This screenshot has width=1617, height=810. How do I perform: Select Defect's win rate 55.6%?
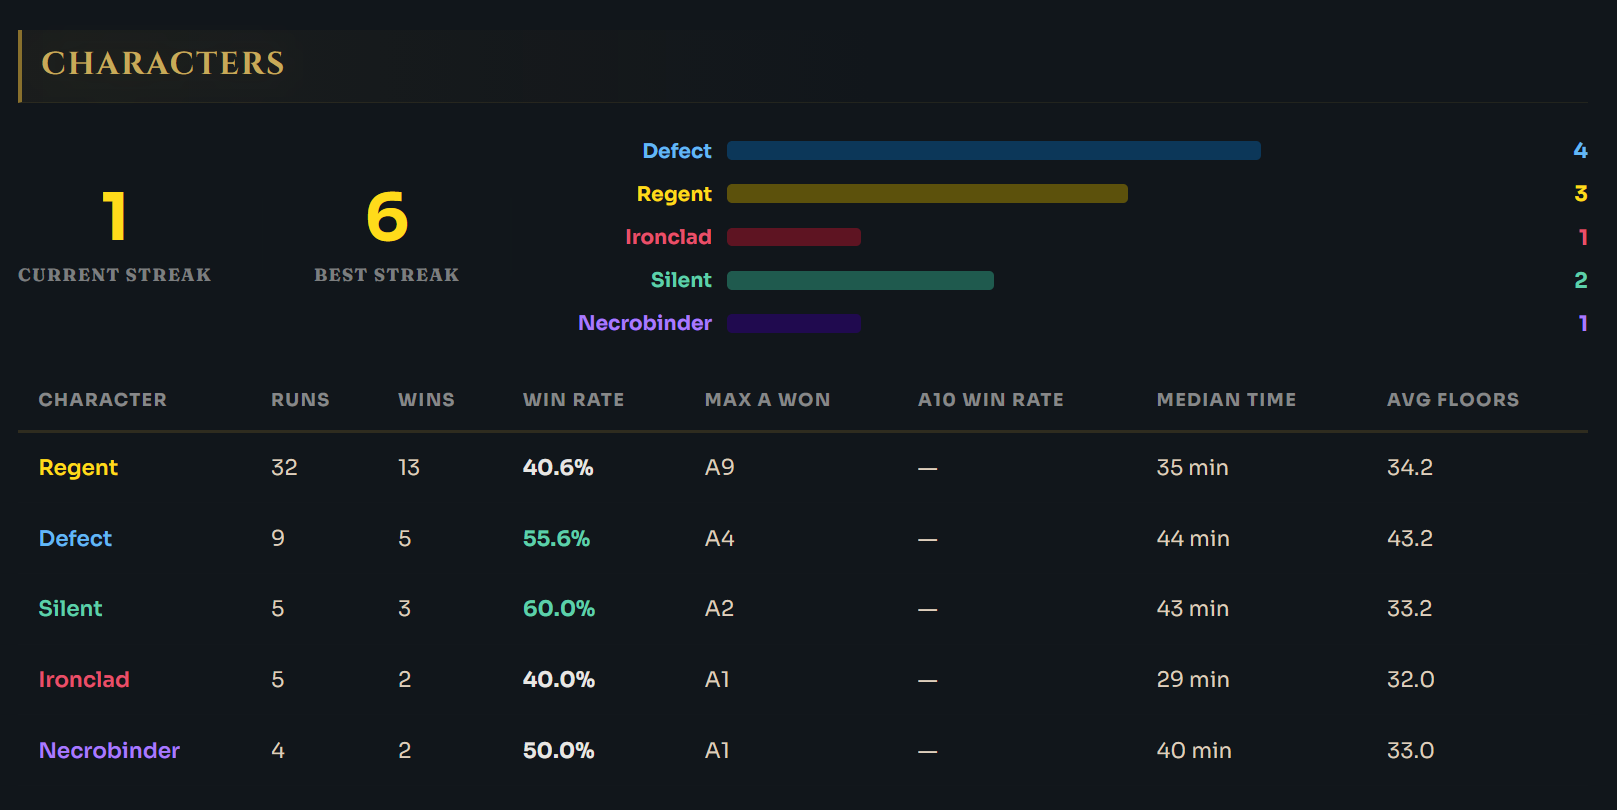click(x=557, y=539)
